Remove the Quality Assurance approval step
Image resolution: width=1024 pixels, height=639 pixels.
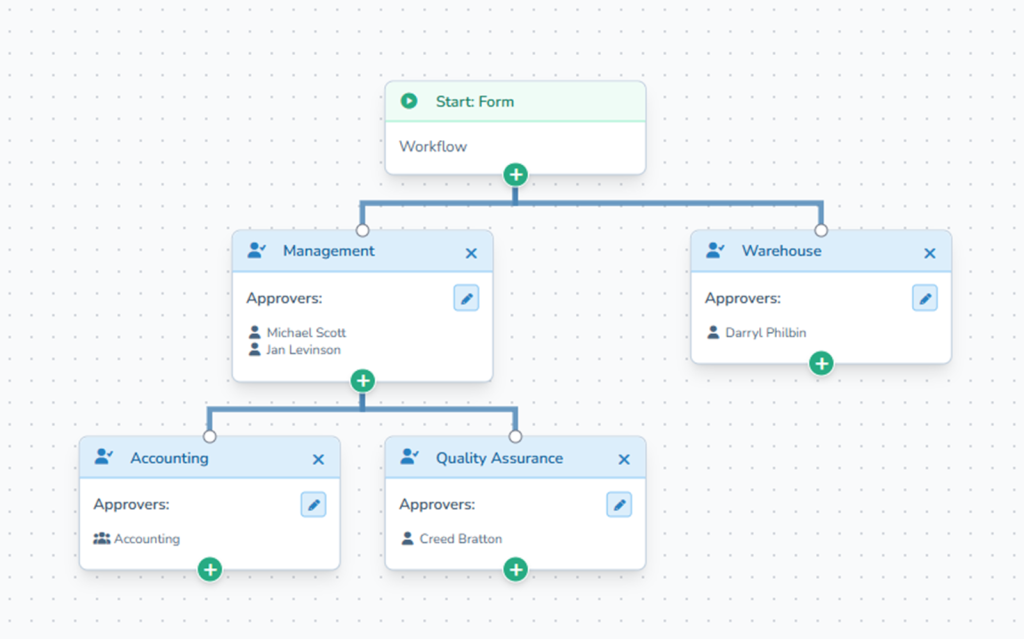tap(624, 460)
